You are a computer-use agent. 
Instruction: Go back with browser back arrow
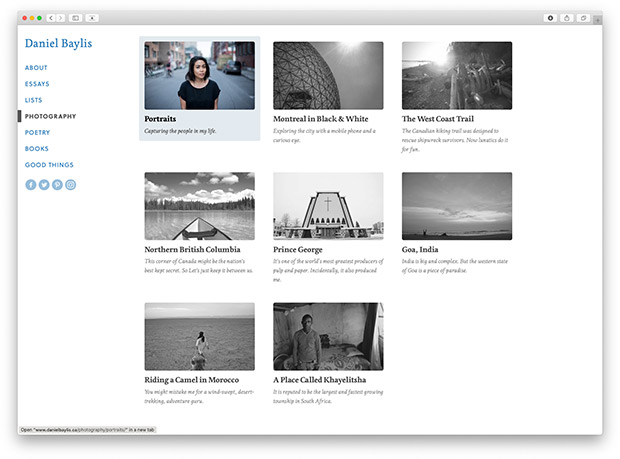coord(50,18)
